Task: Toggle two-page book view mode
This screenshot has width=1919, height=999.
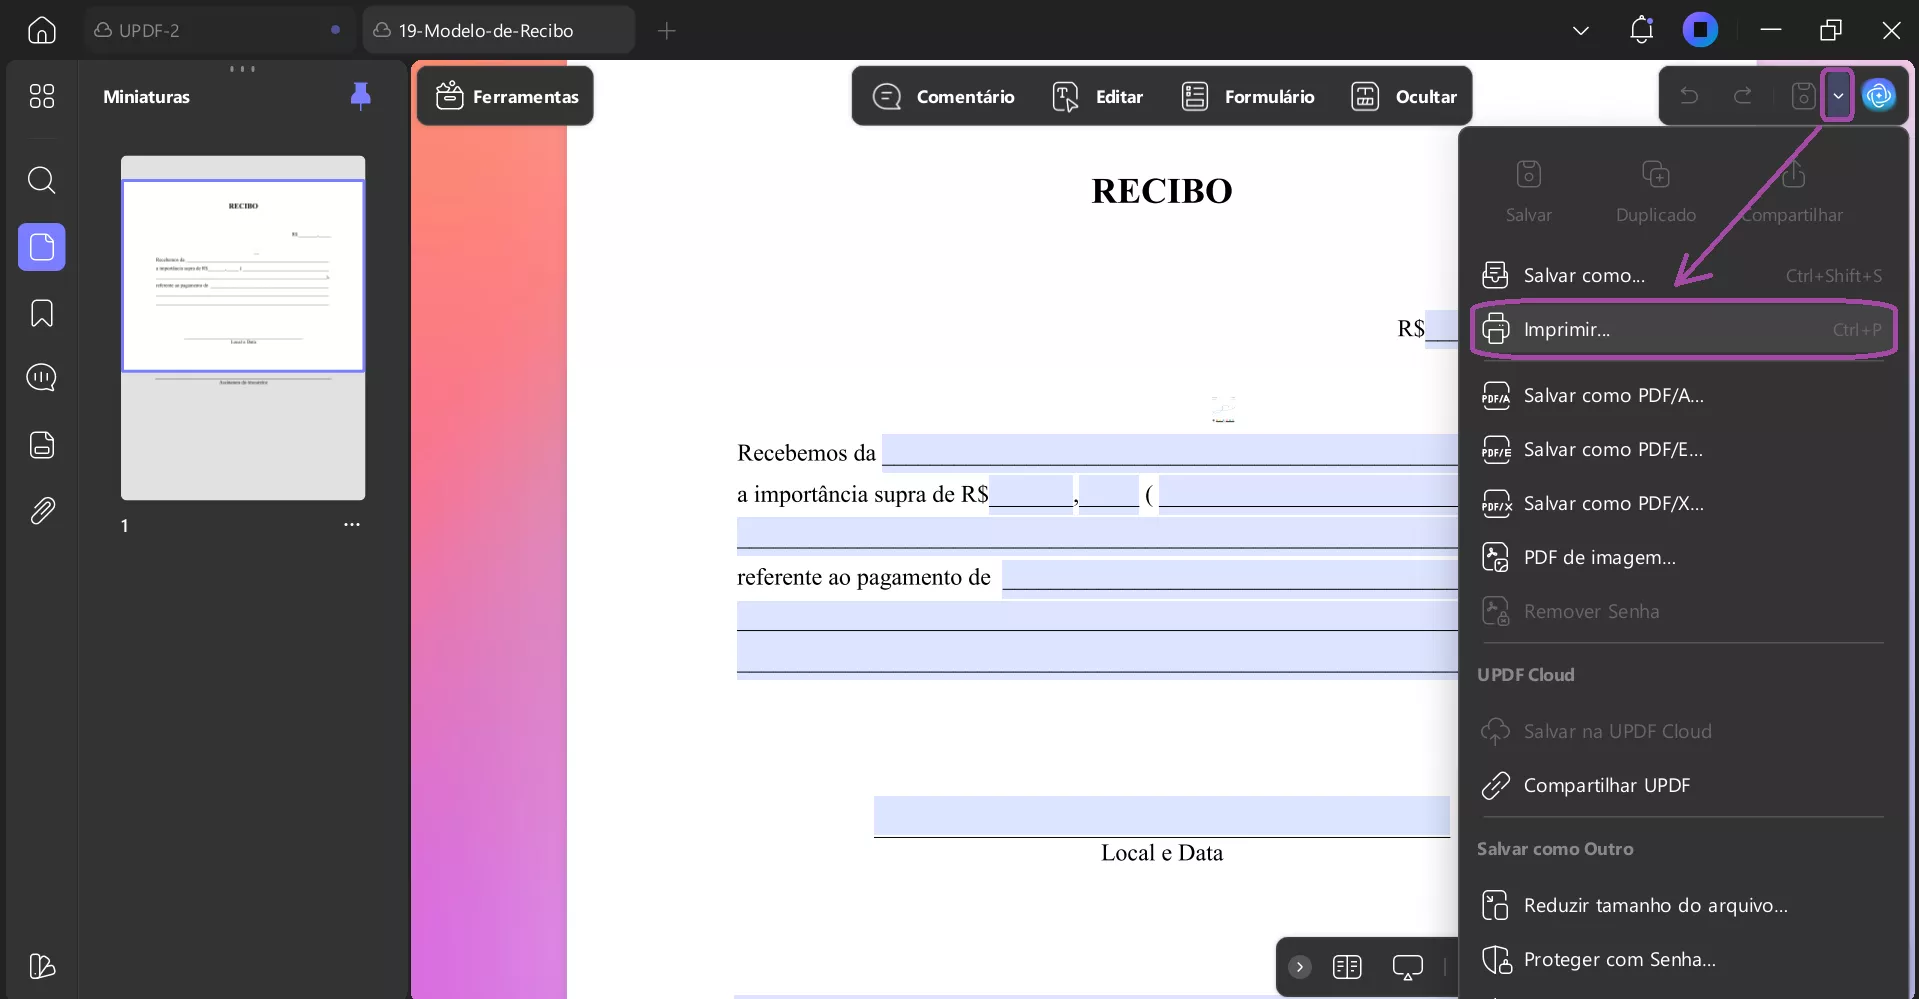Action: [1348, 967]
